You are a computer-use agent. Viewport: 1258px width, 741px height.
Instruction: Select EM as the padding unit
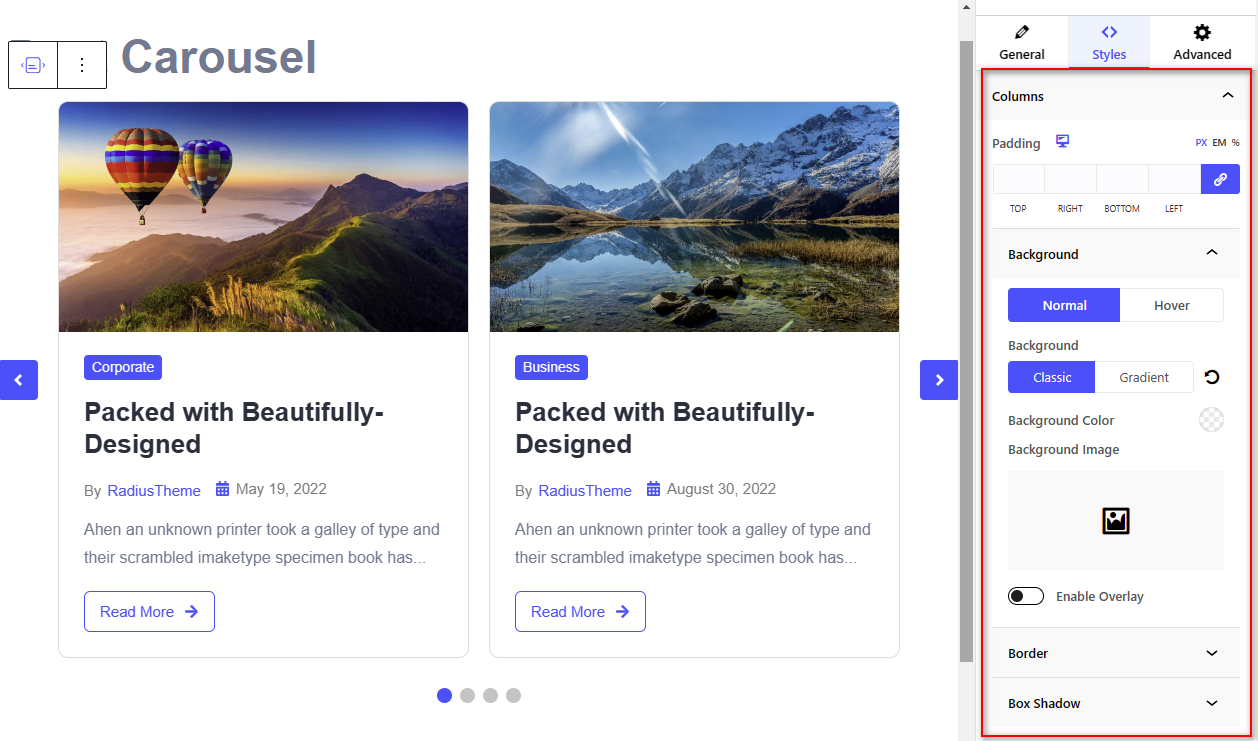(x=1219, y=143)
